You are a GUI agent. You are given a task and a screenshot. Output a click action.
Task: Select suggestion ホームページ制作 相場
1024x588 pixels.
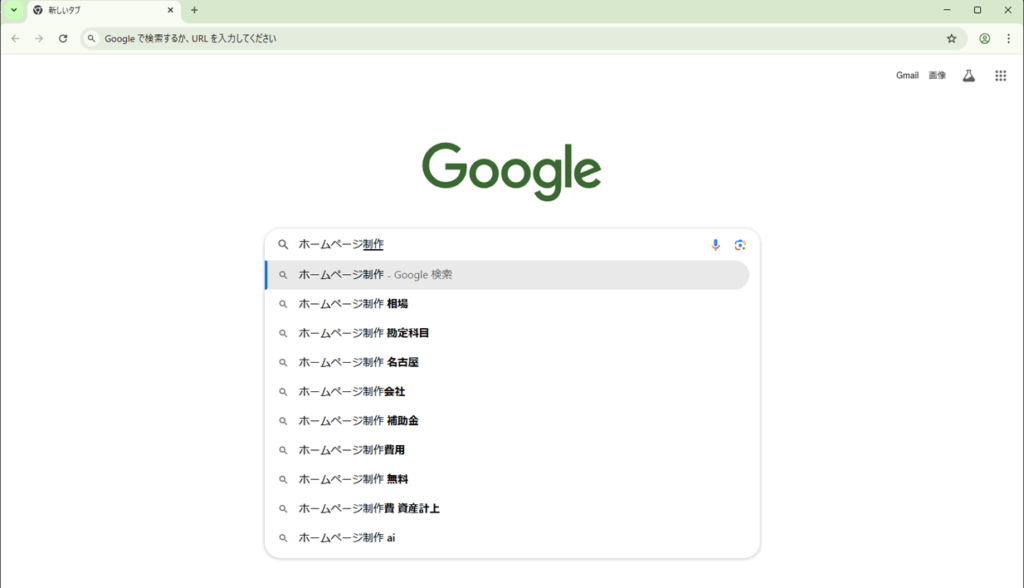507,304
